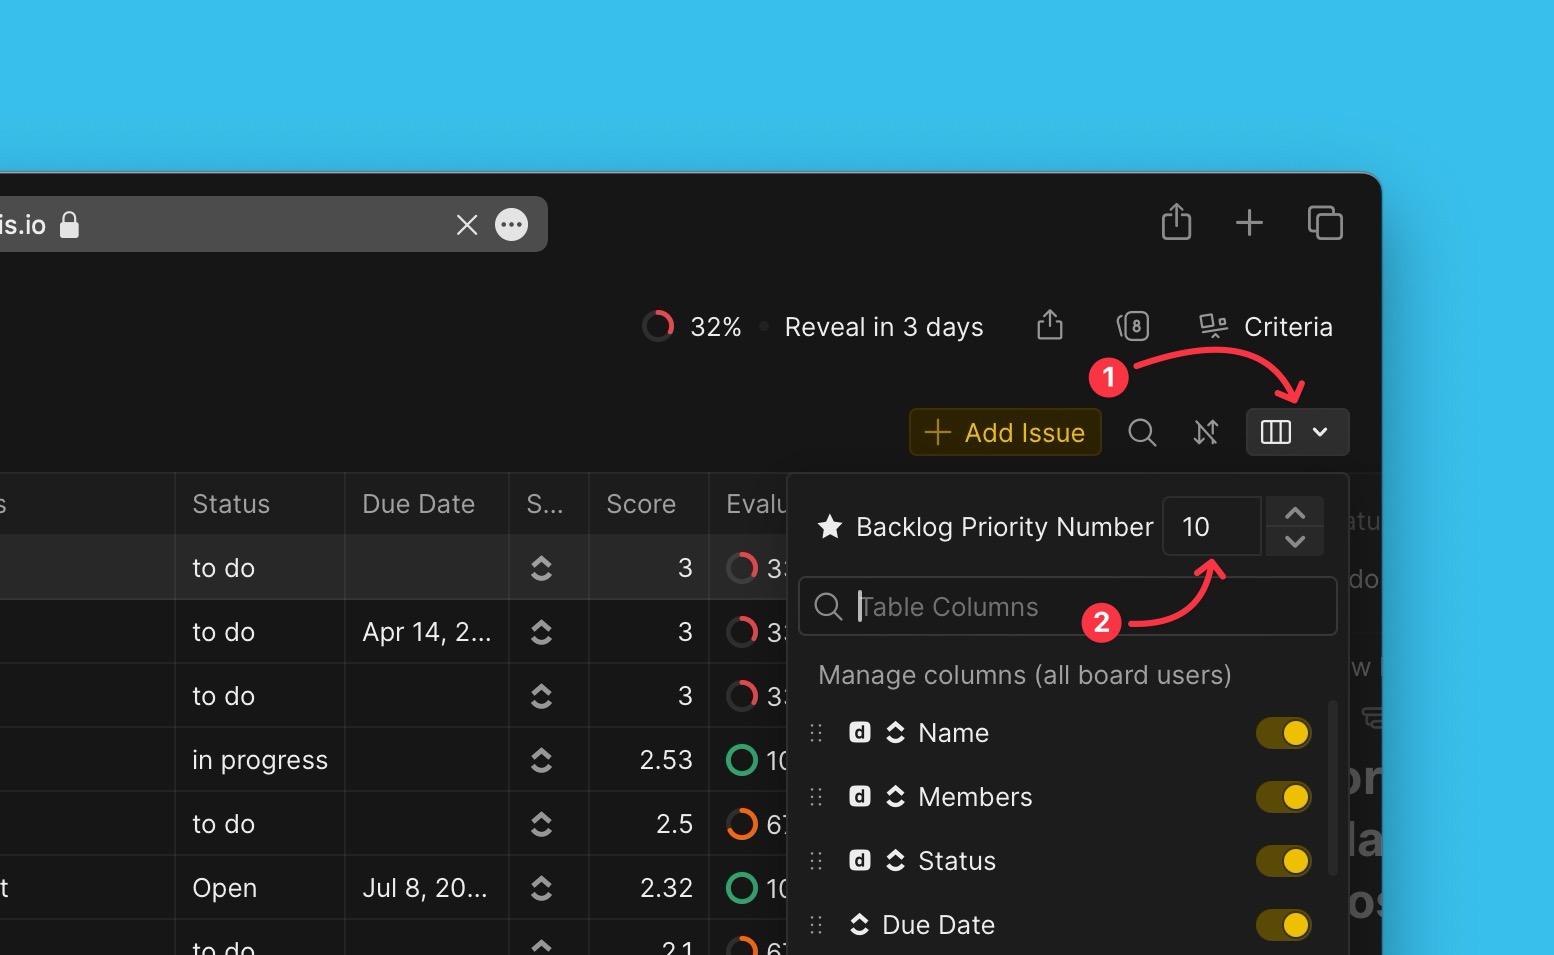
Task: Click the 32% progress ring
Action: (659, 325)
